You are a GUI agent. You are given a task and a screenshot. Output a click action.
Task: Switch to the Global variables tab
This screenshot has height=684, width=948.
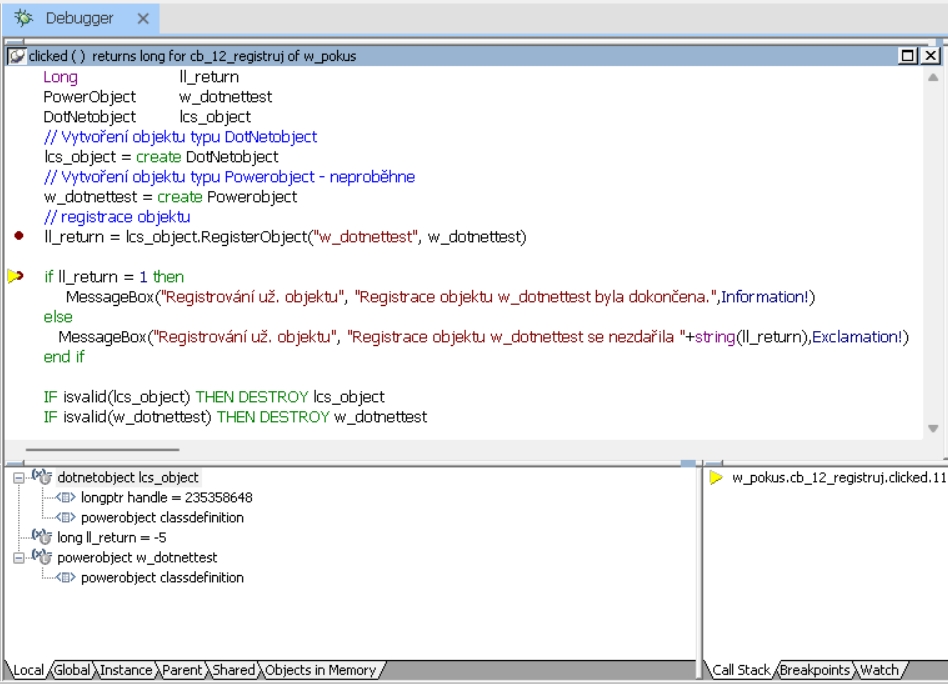[x=73, y=670]
